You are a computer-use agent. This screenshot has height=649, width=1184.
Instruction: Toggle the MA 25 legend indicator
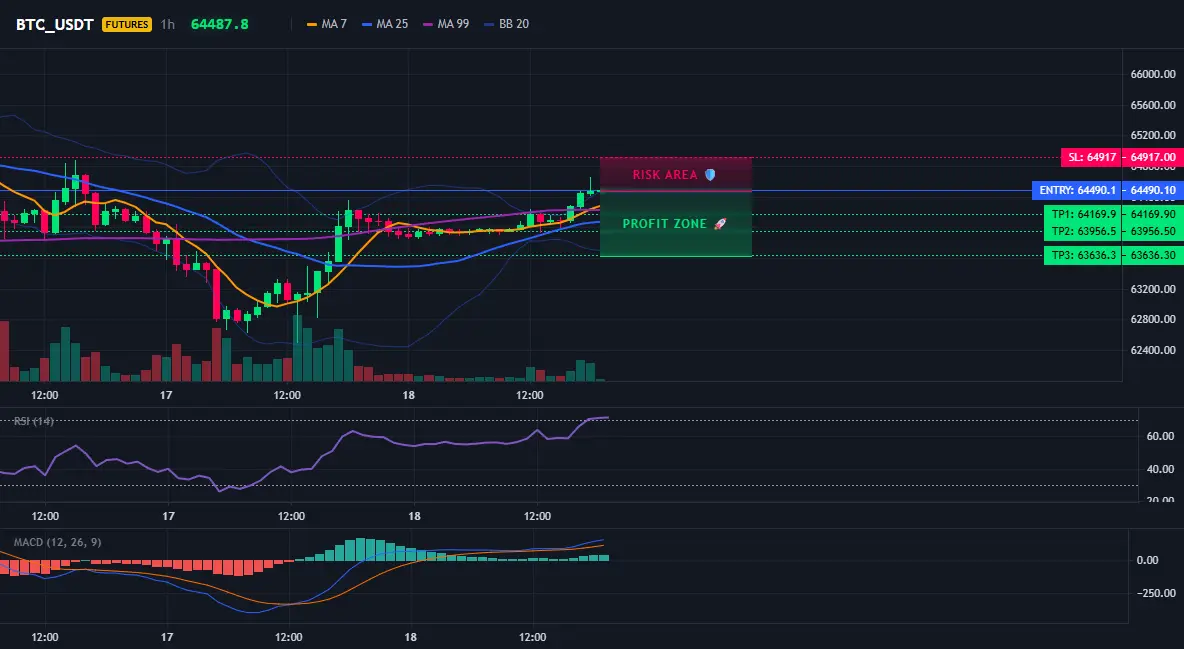pos(385,24)
